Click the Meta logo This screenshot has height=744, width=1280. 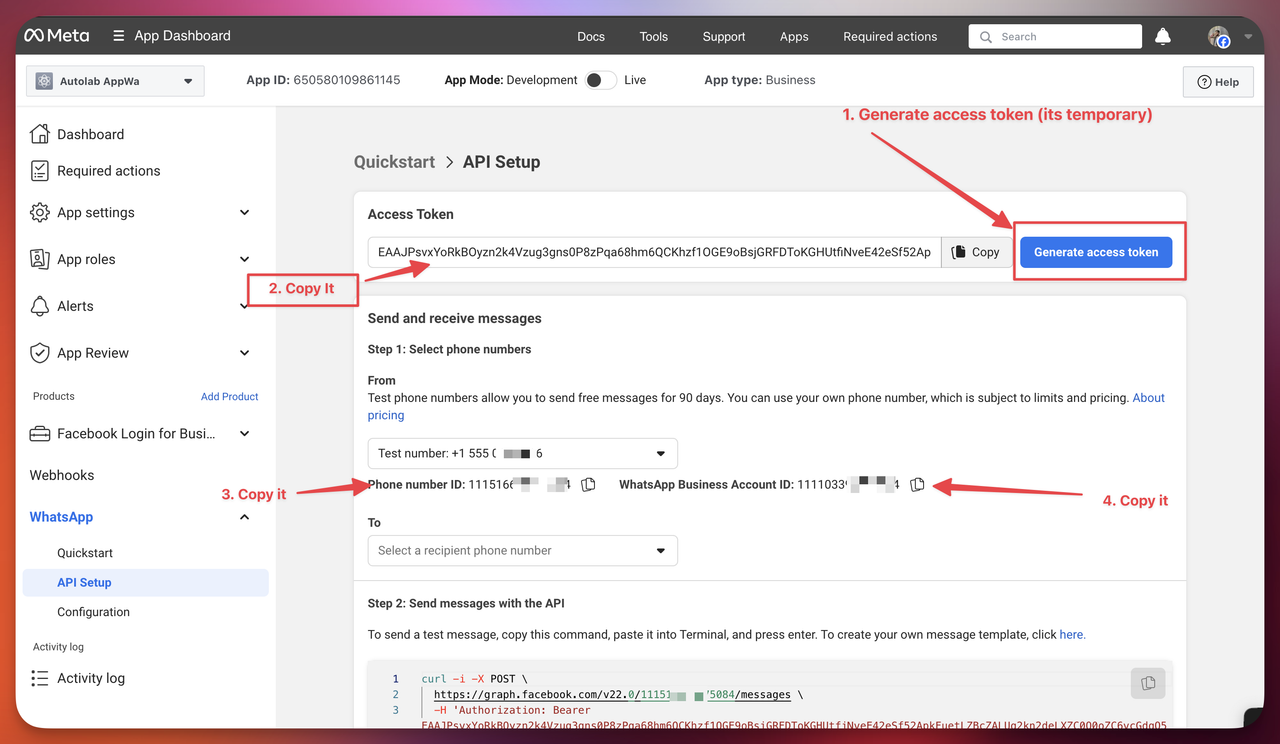point(57,36)
